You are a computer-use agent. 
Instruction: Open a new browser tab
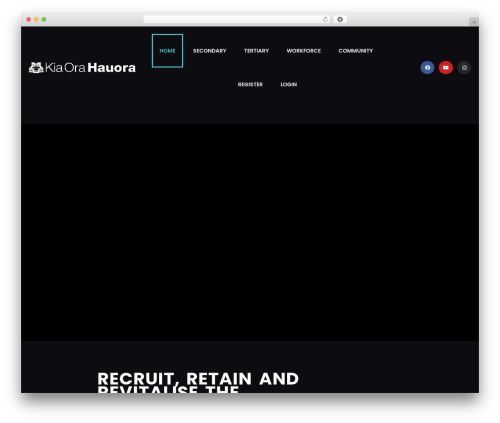474,22
